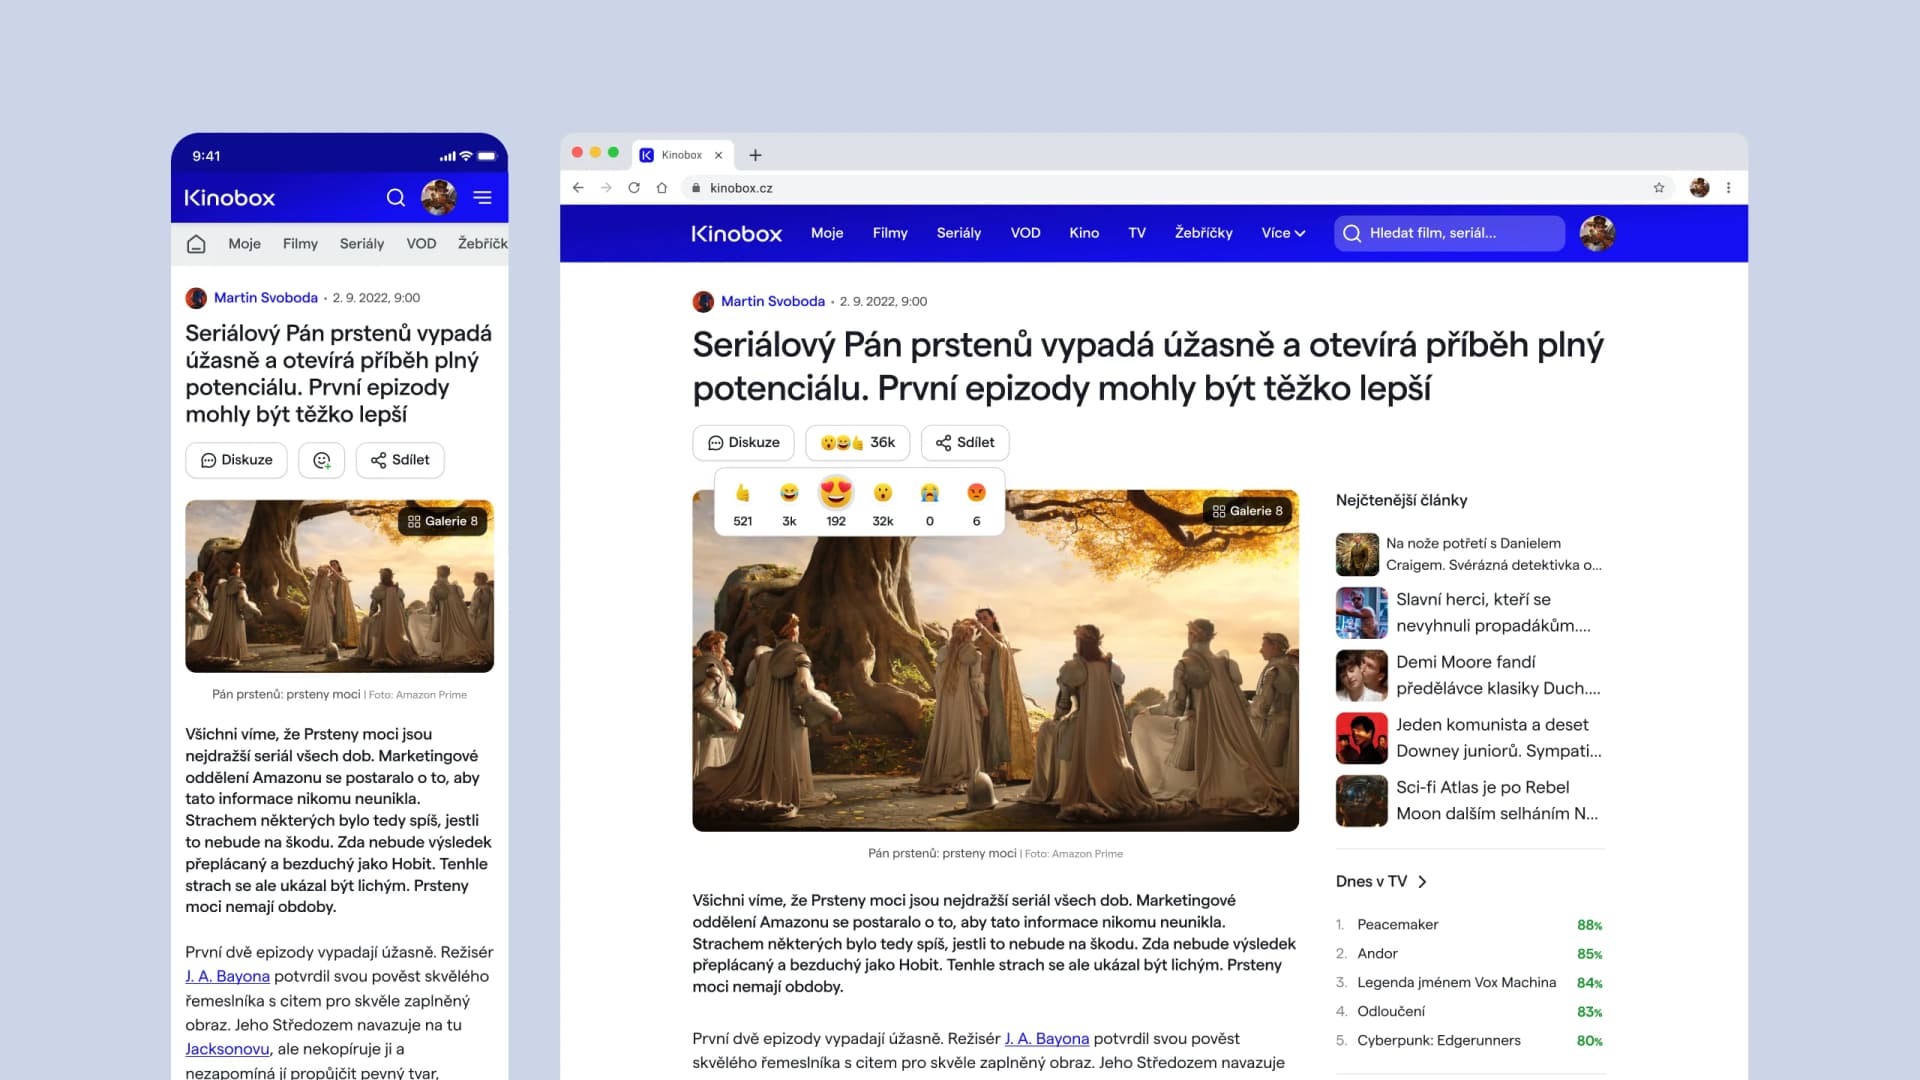
Task: Select Filmy tab in mobile nav
Action: point(300,244)
